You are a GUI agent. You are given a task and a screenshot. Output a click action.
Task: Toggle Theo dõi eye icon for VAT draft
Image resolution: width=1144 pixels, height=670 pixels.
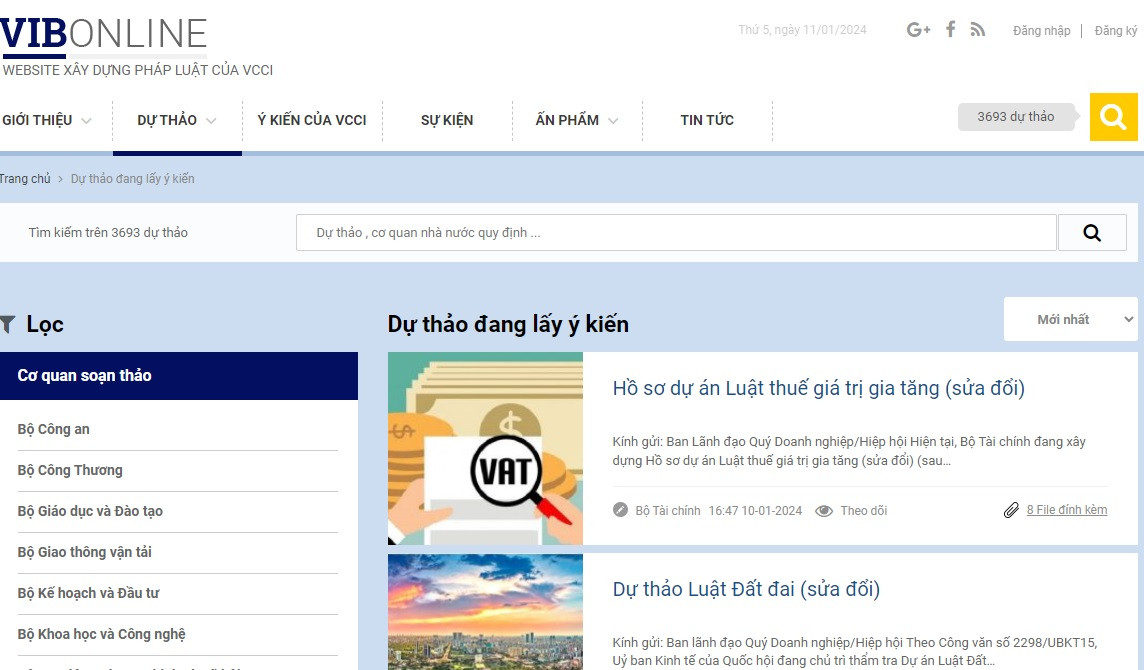824,510
